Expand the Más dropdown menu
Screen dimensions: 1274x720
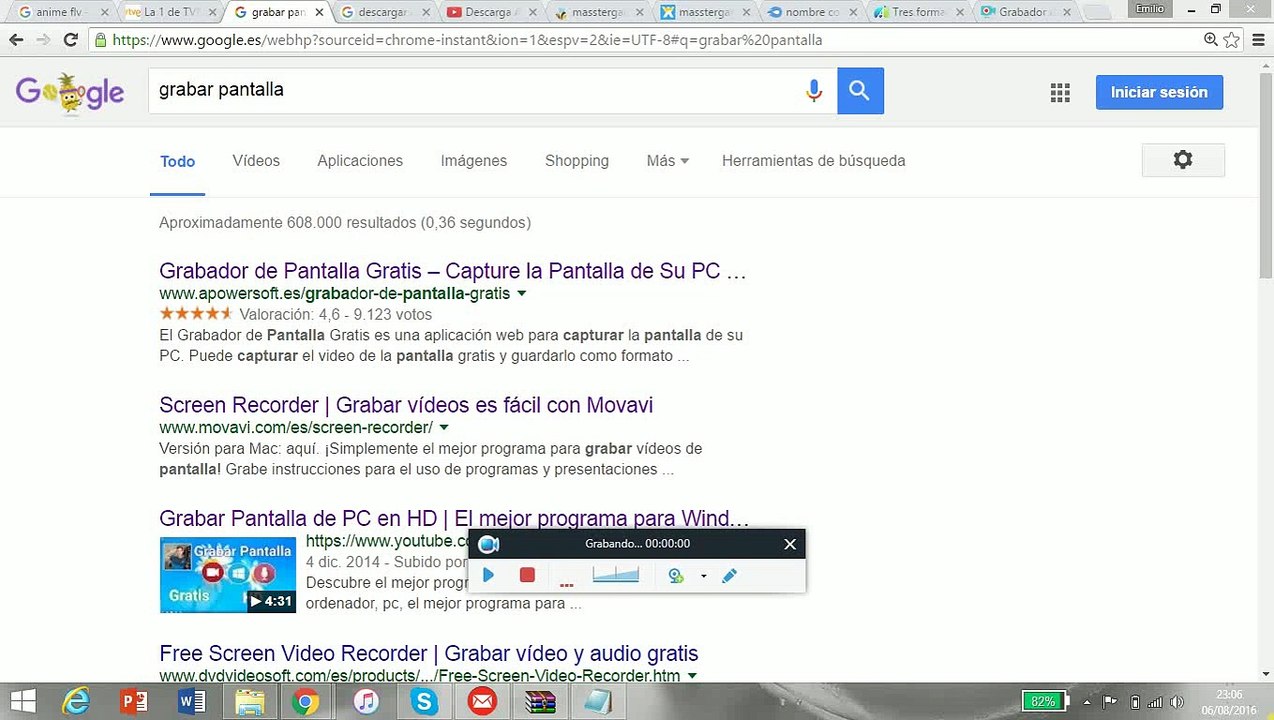(667, 160)
